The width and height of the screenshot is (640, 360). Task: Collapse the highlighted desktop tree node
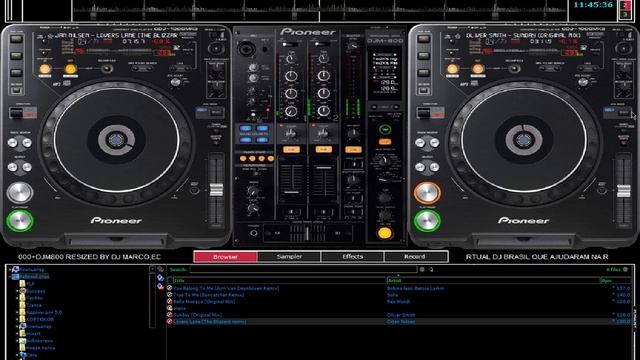[x=10, y=276]
